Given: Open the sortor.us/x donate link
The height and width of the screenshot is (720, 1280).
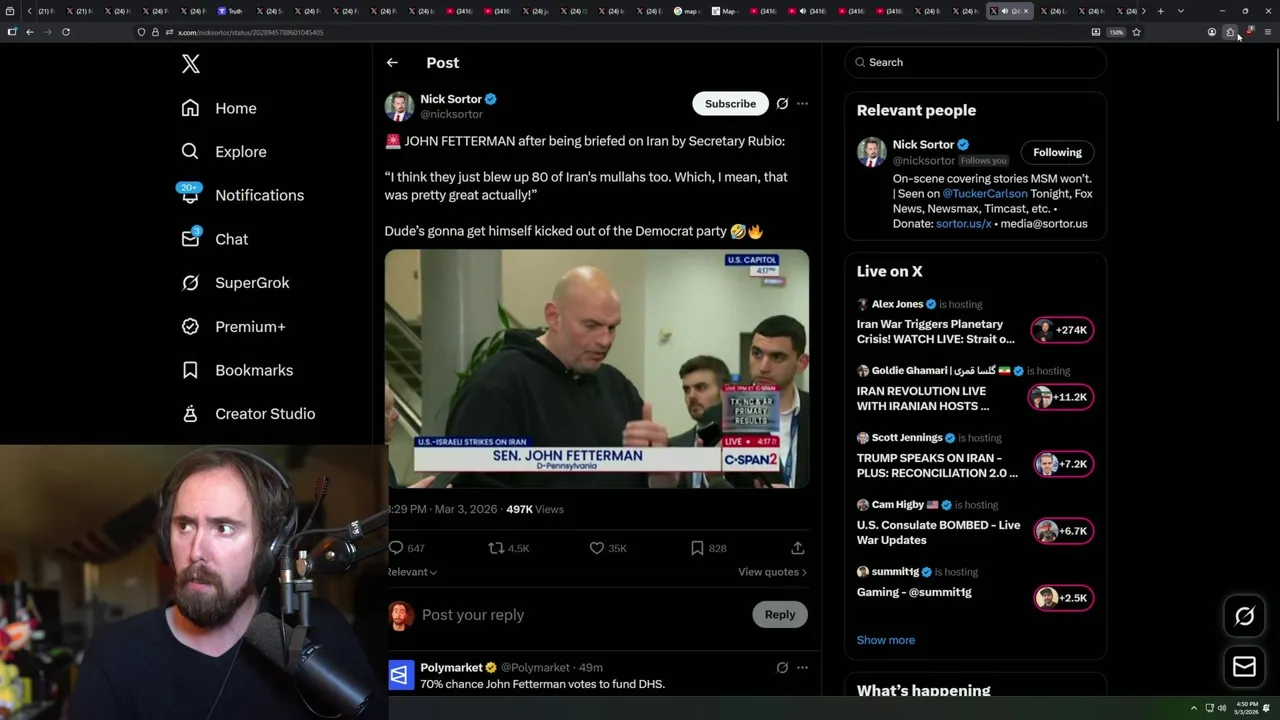Looking at the screenshot, I should 963,224.
